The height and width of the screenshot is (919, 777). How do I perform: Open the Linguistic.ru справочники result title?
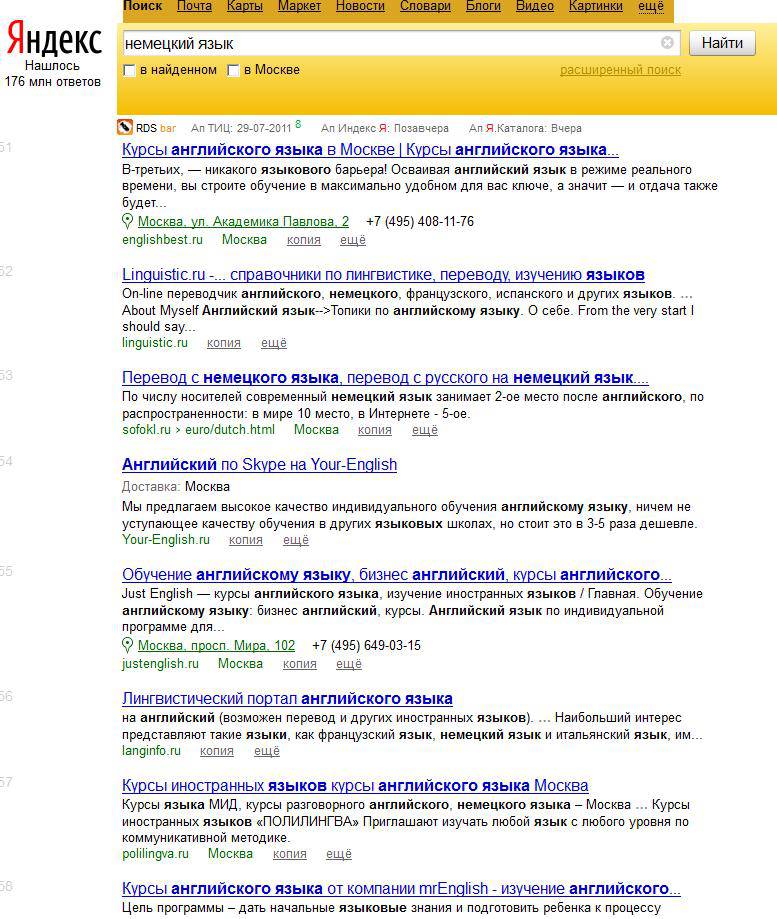383,274
